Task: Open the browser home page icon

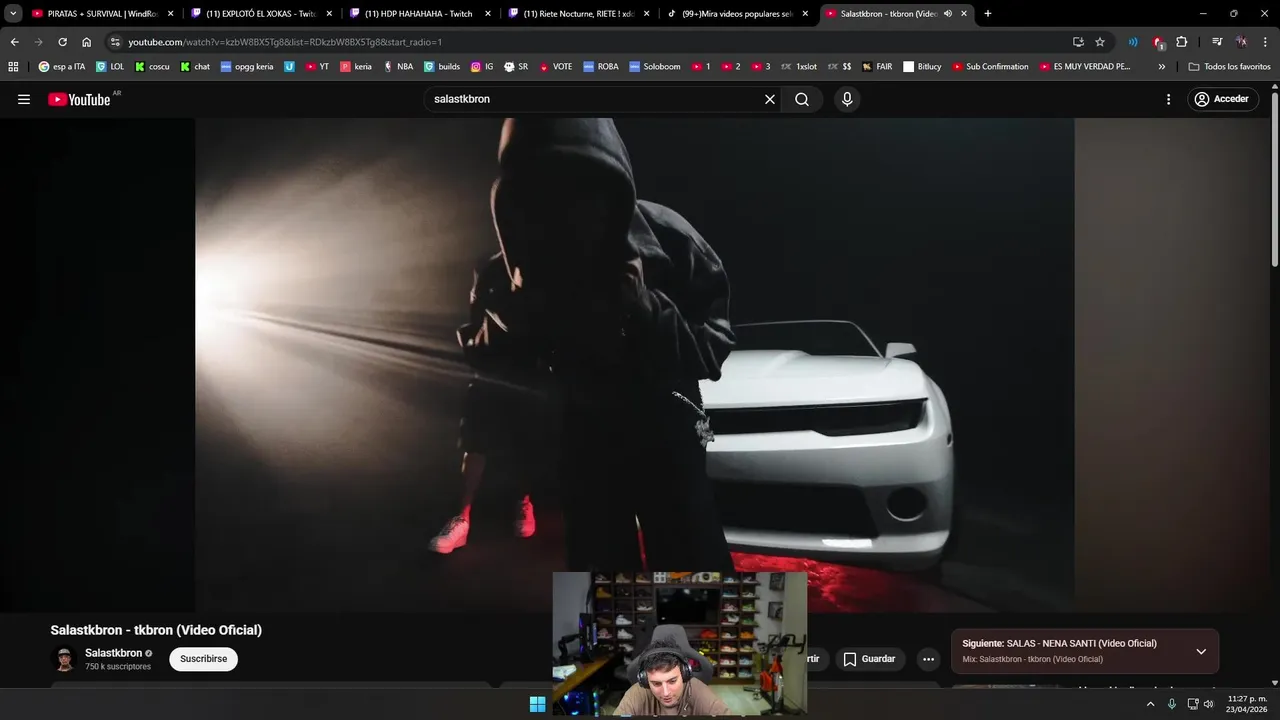Action: 86,42
